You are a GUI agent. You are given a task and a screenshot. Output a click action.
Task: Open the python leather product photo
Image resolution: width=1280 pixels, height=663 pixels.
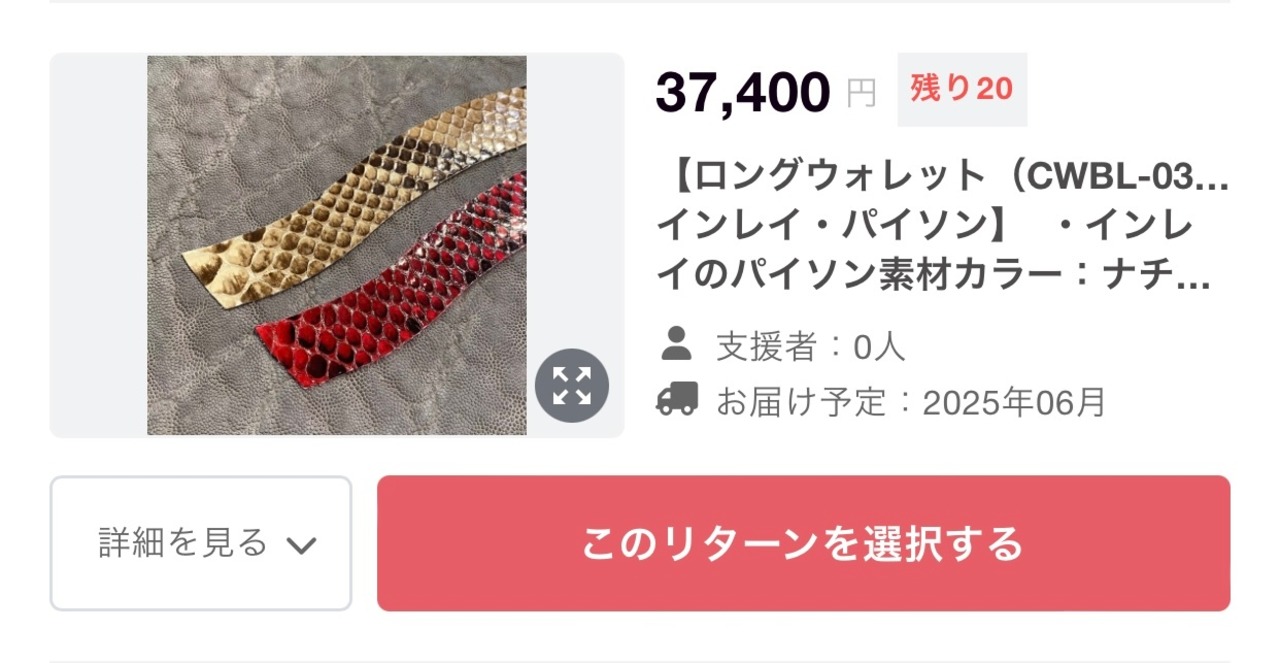[x=337, y=245]
